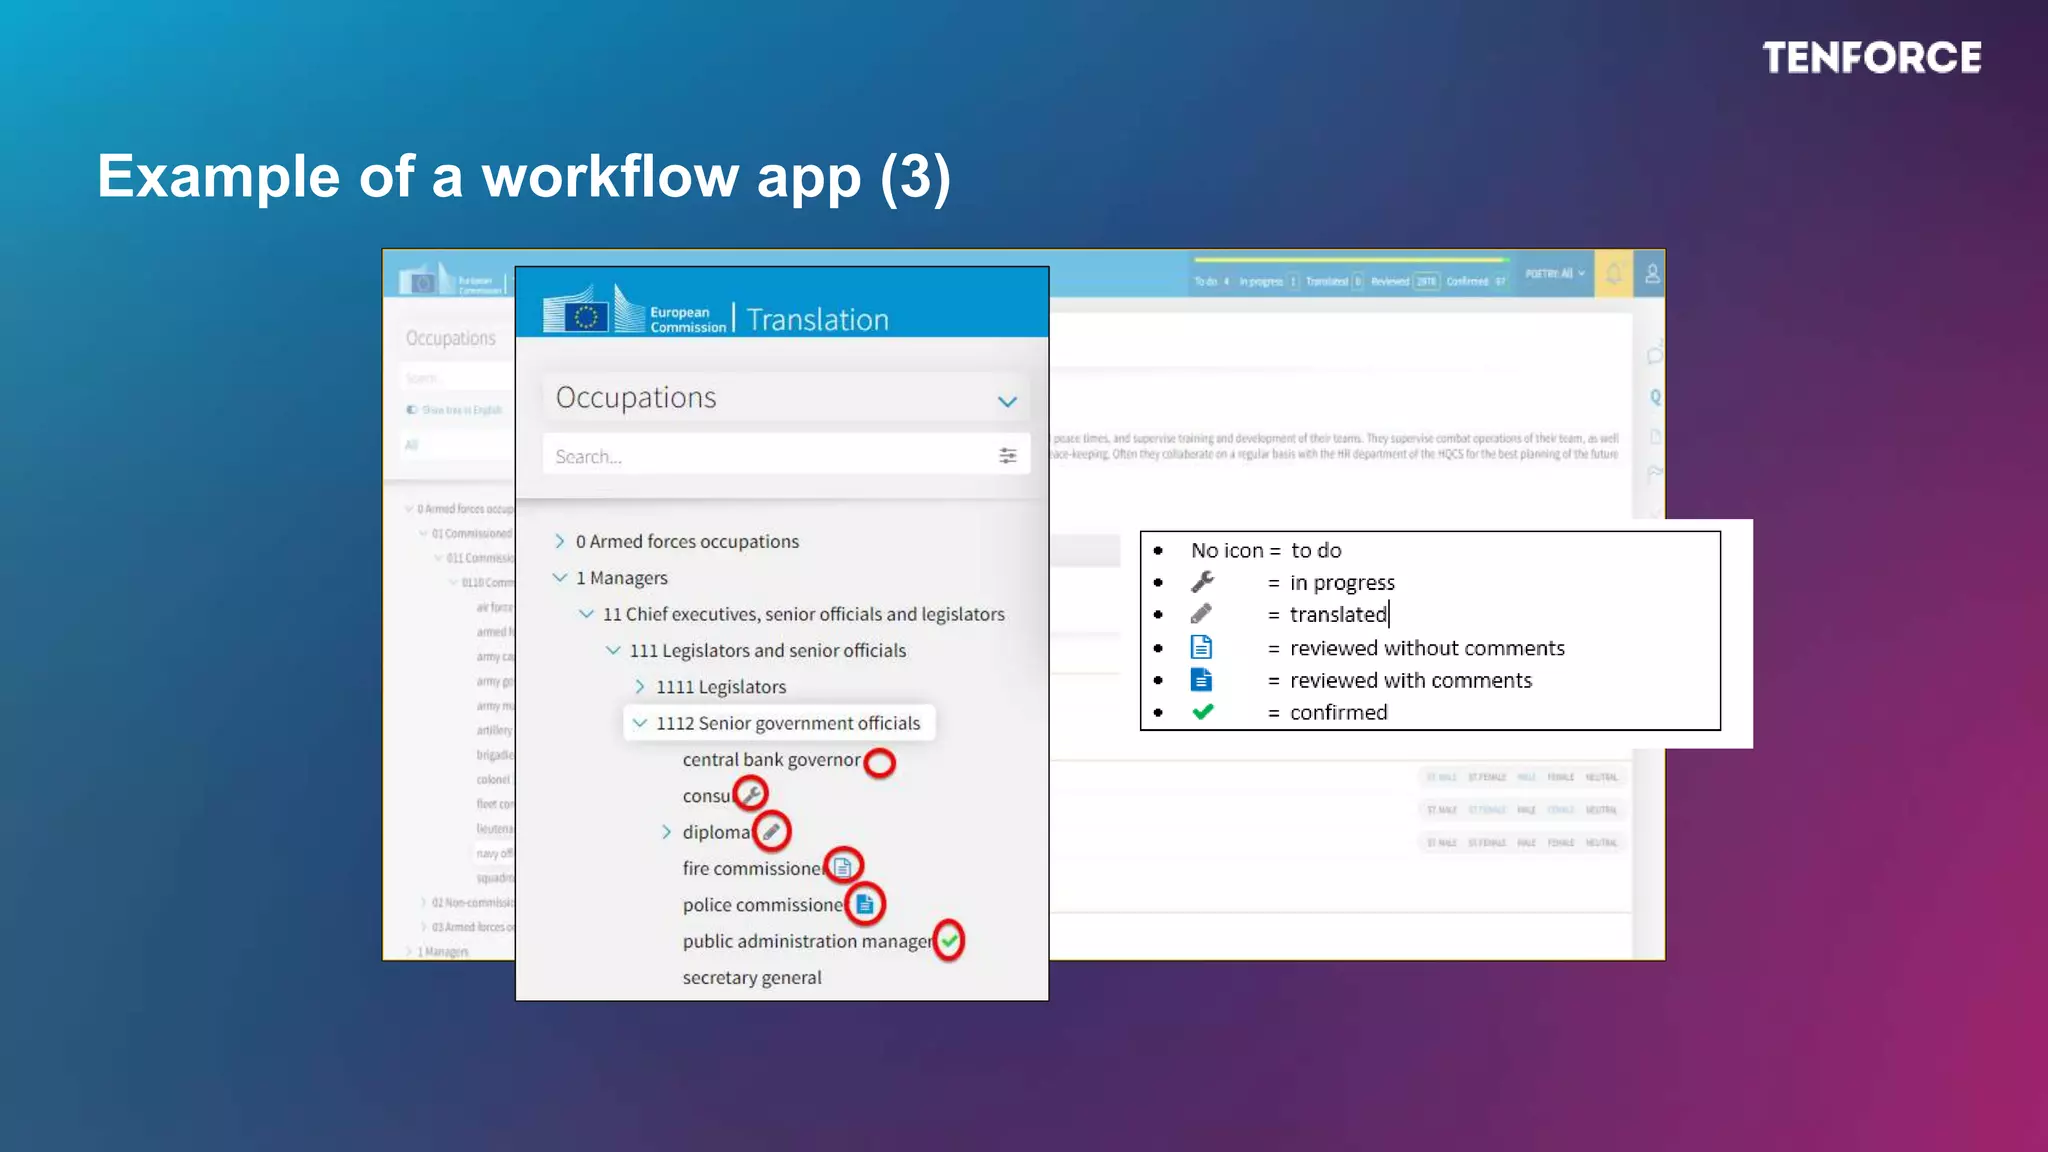The height and width of the screenshot is (1152, 2048).
Task: Click police commissioner's filled document icon
Action: pyautogui.click(x=865, y=904)
